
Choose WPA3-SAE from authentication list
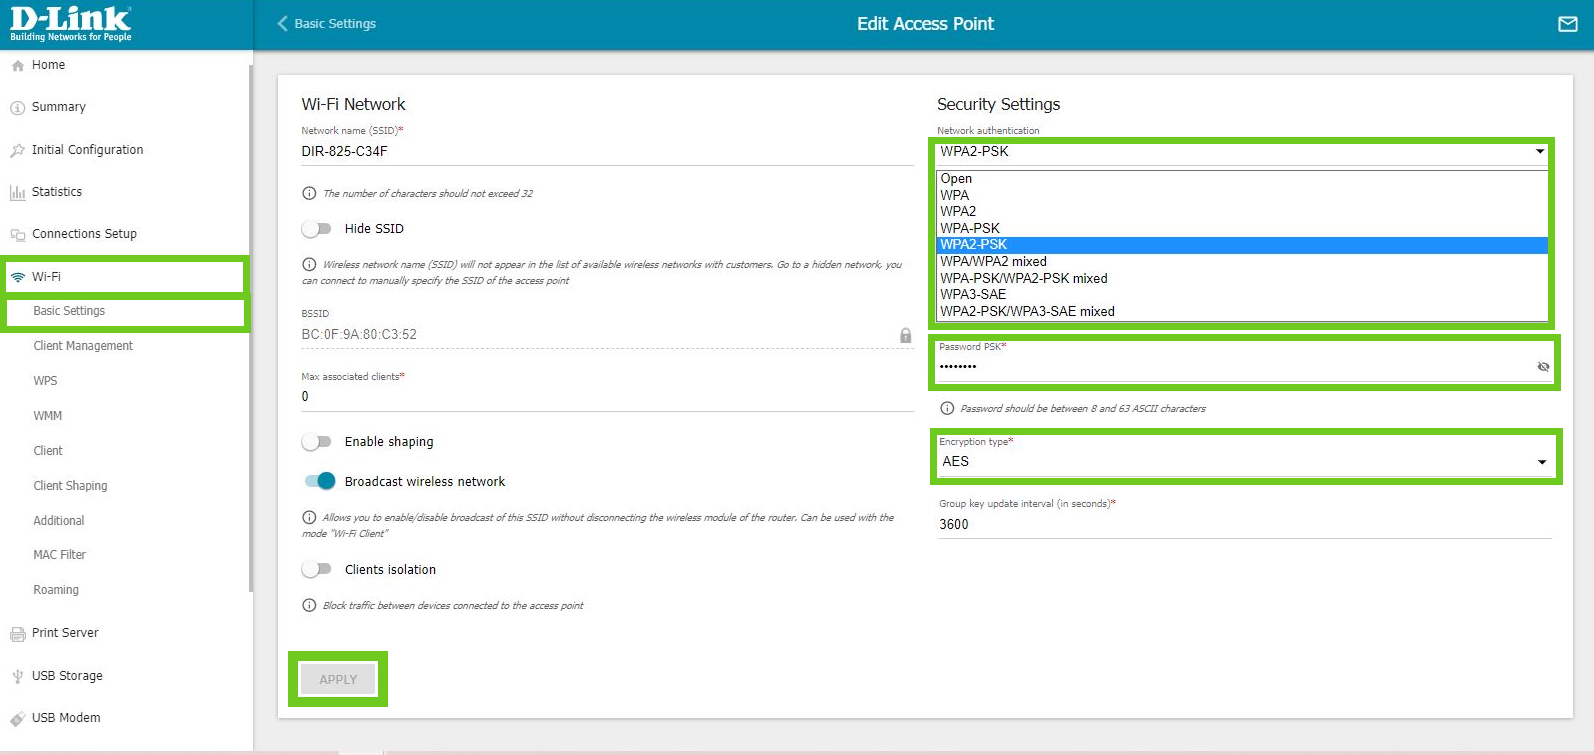[973, 295]
